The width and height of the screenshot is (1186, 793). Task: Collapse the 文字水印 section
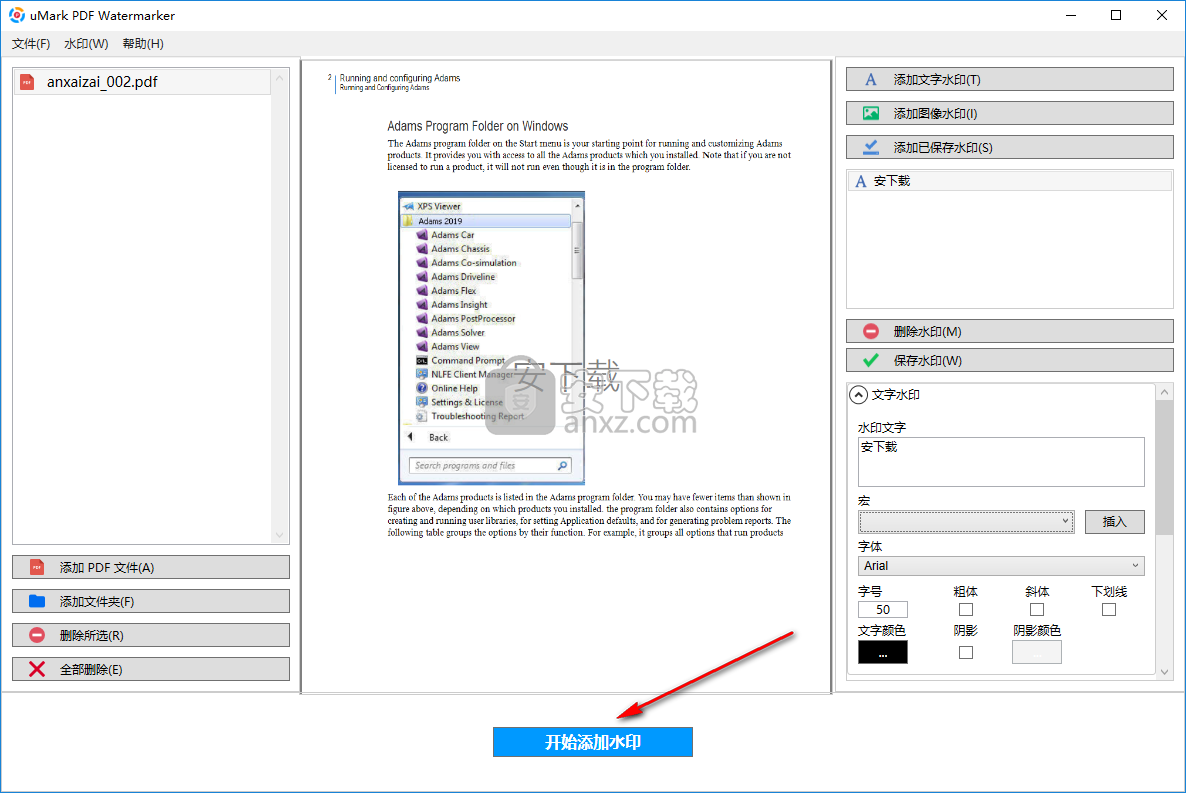[858, 395]
